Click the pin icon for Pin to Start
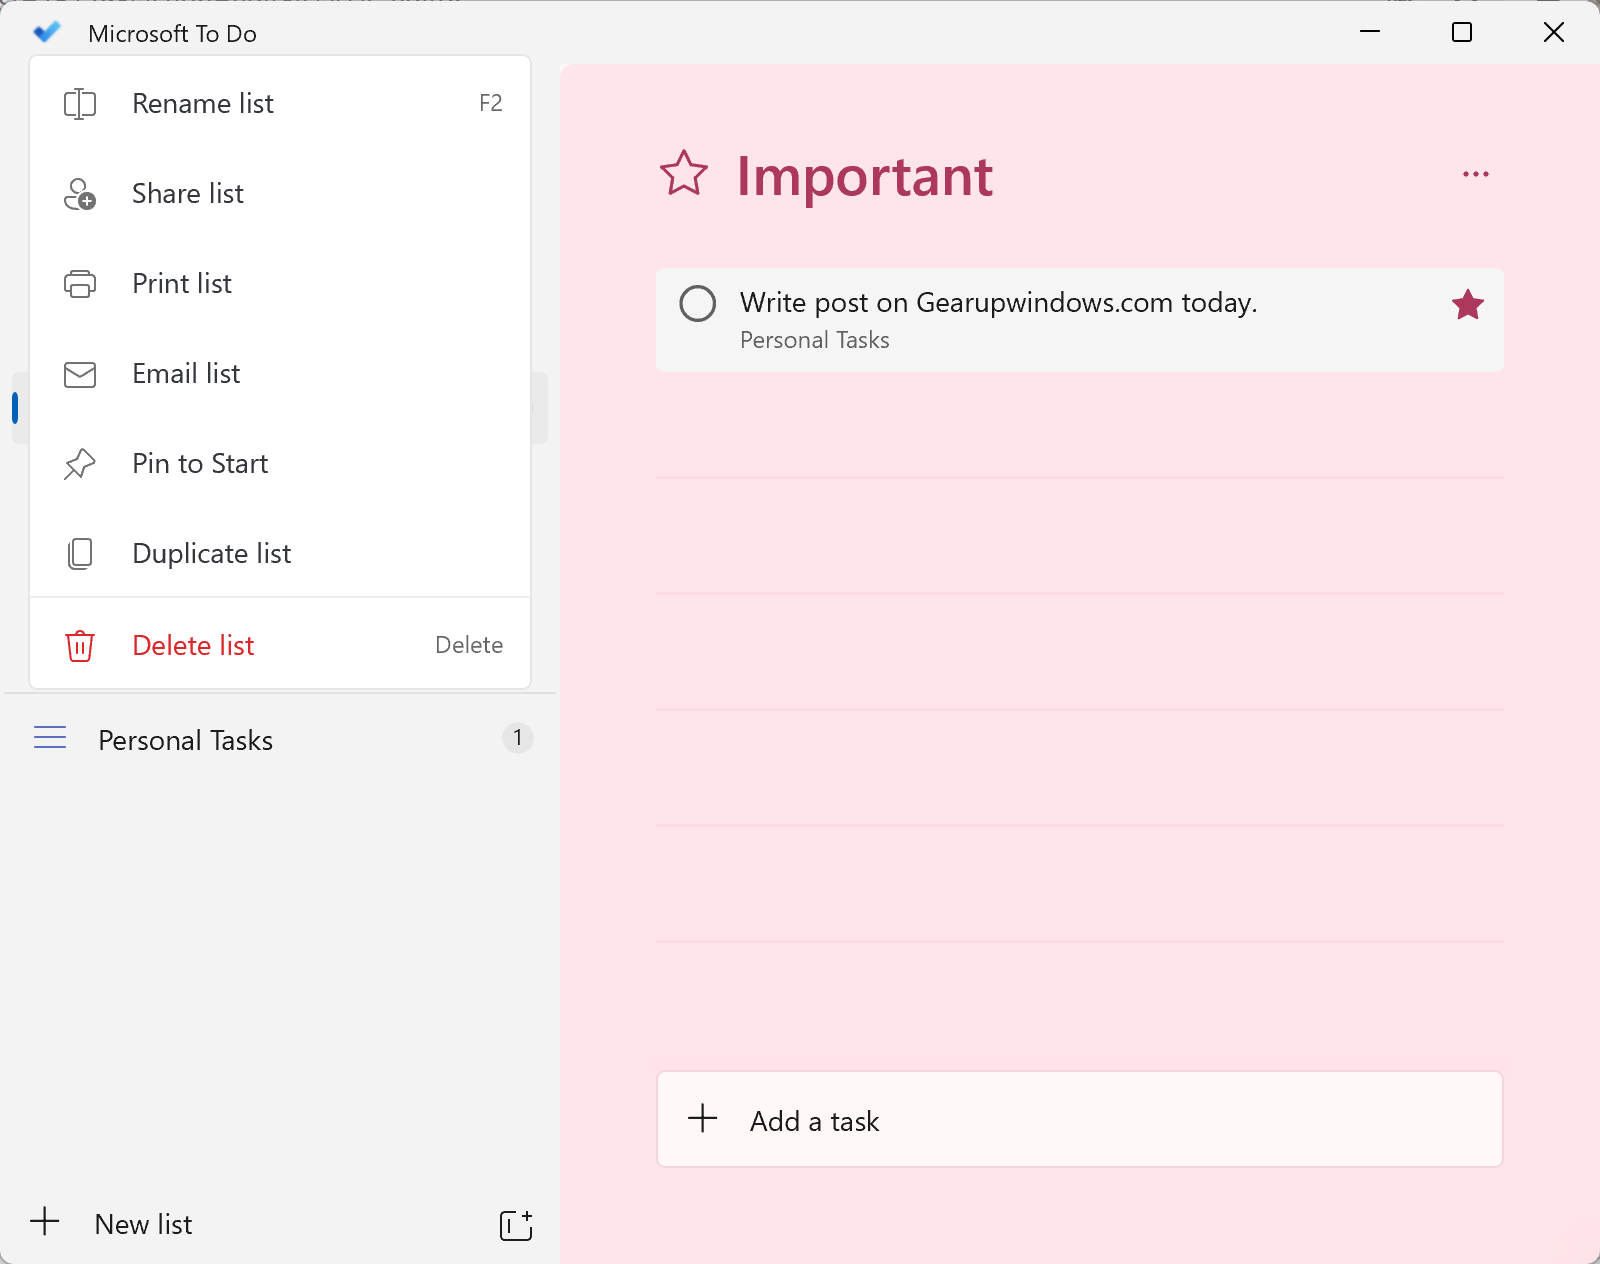 click(80, 464)
